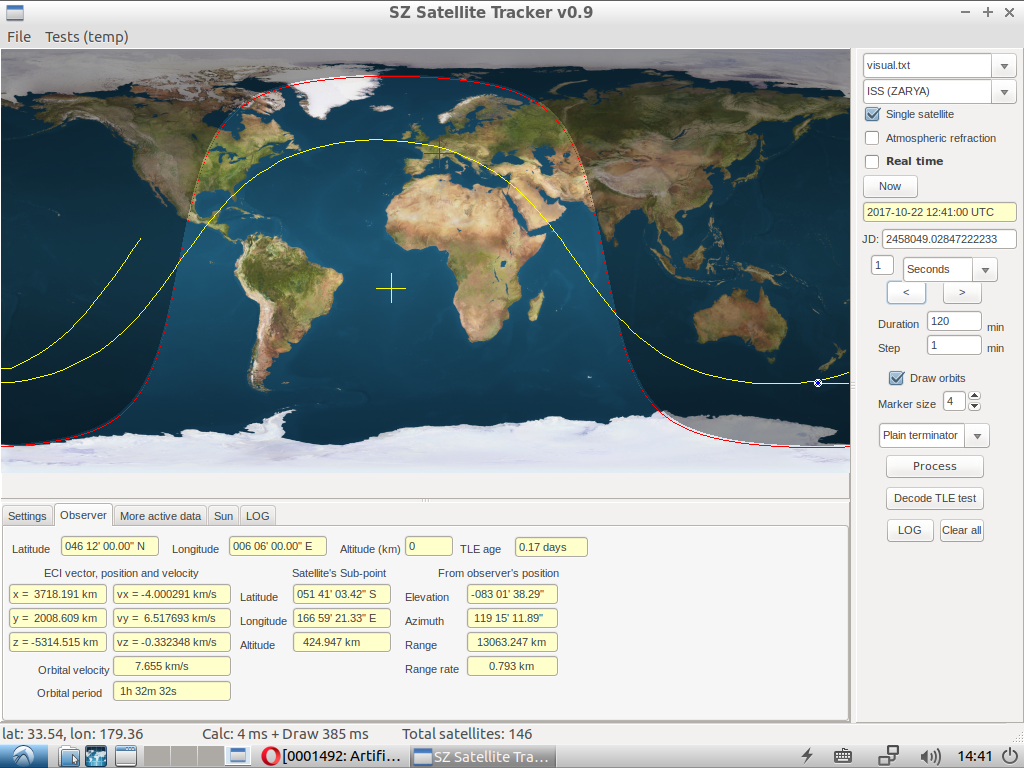1024x768 pixels.
Task: Open the network tray icon
Action: coord(888,756)
